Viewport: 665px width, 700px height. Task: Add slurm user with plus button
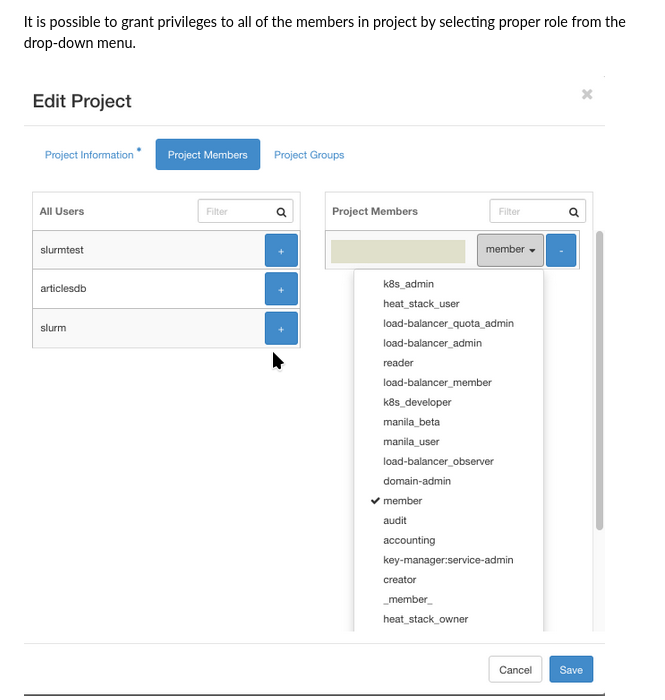[281, 328]
